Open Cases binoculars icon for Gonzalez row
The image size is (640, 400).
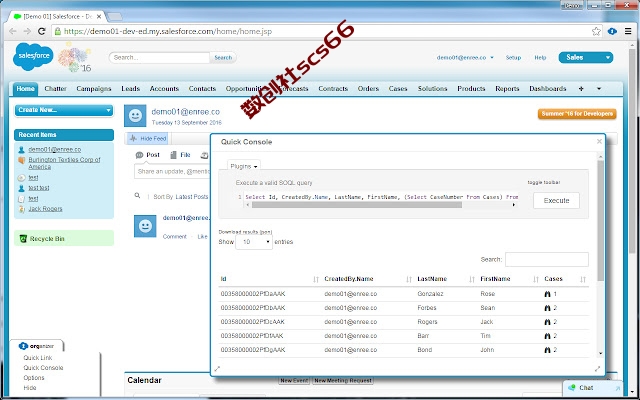547,294
